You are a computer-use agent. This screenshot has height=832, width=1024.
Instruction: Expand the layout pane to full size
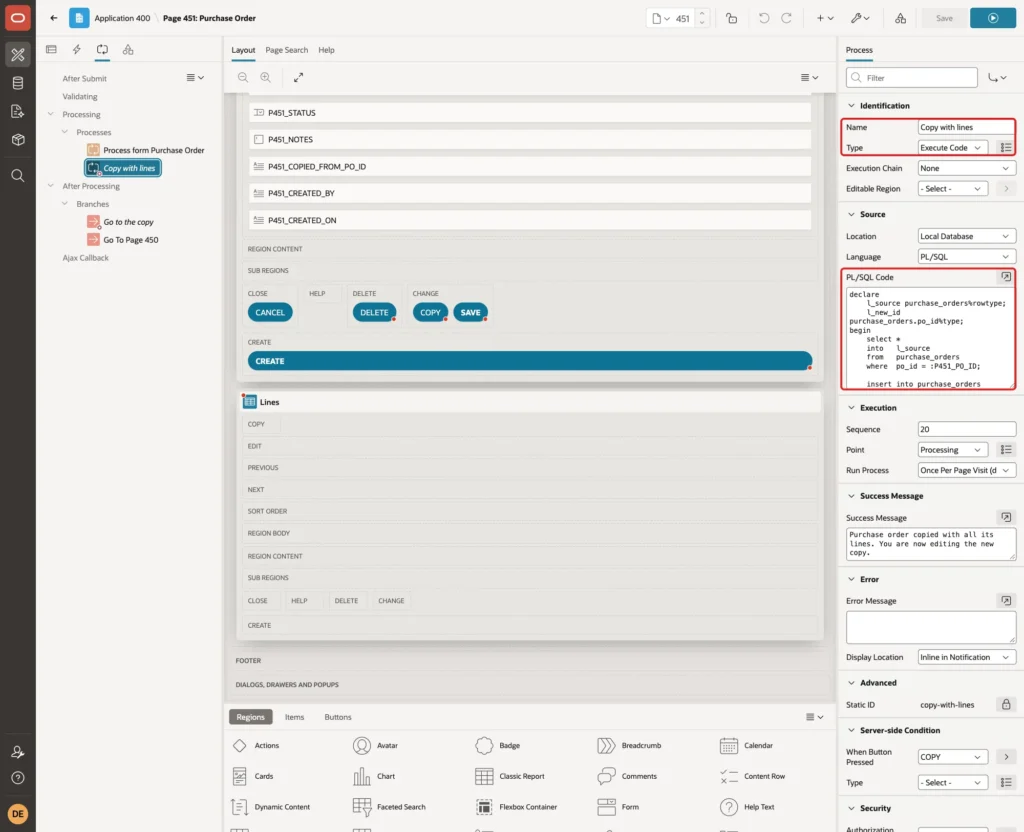click(x=298, y=77)
